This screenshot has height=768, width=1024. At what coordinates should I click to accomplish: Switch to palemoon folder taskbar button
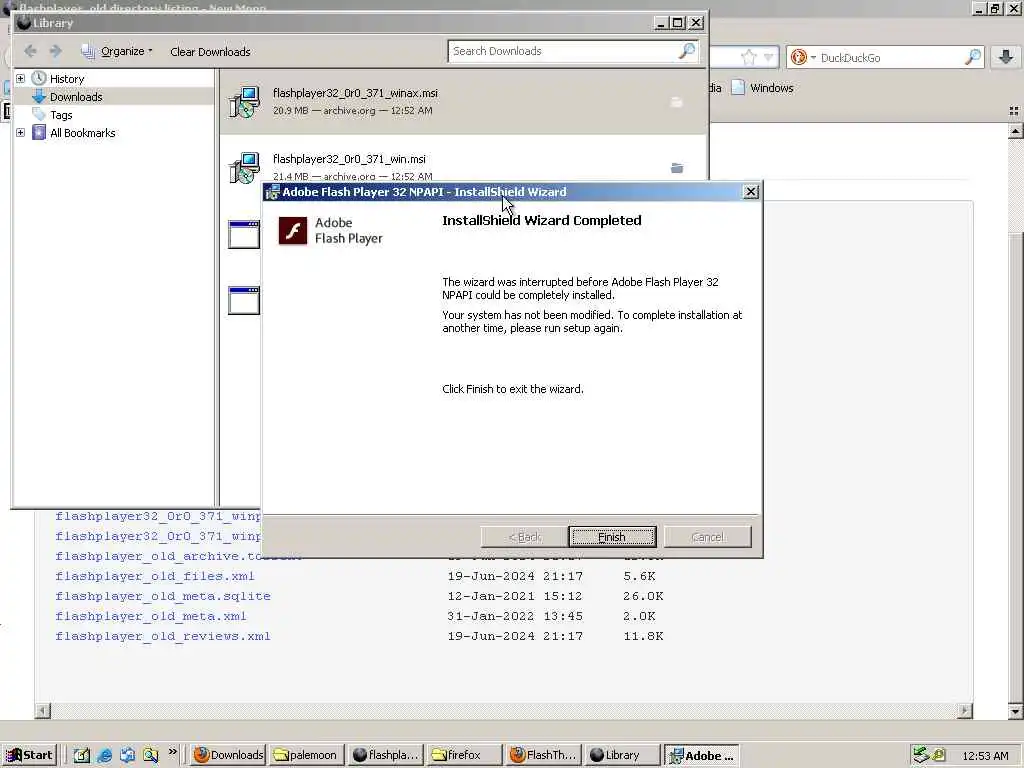pos(305,755)
